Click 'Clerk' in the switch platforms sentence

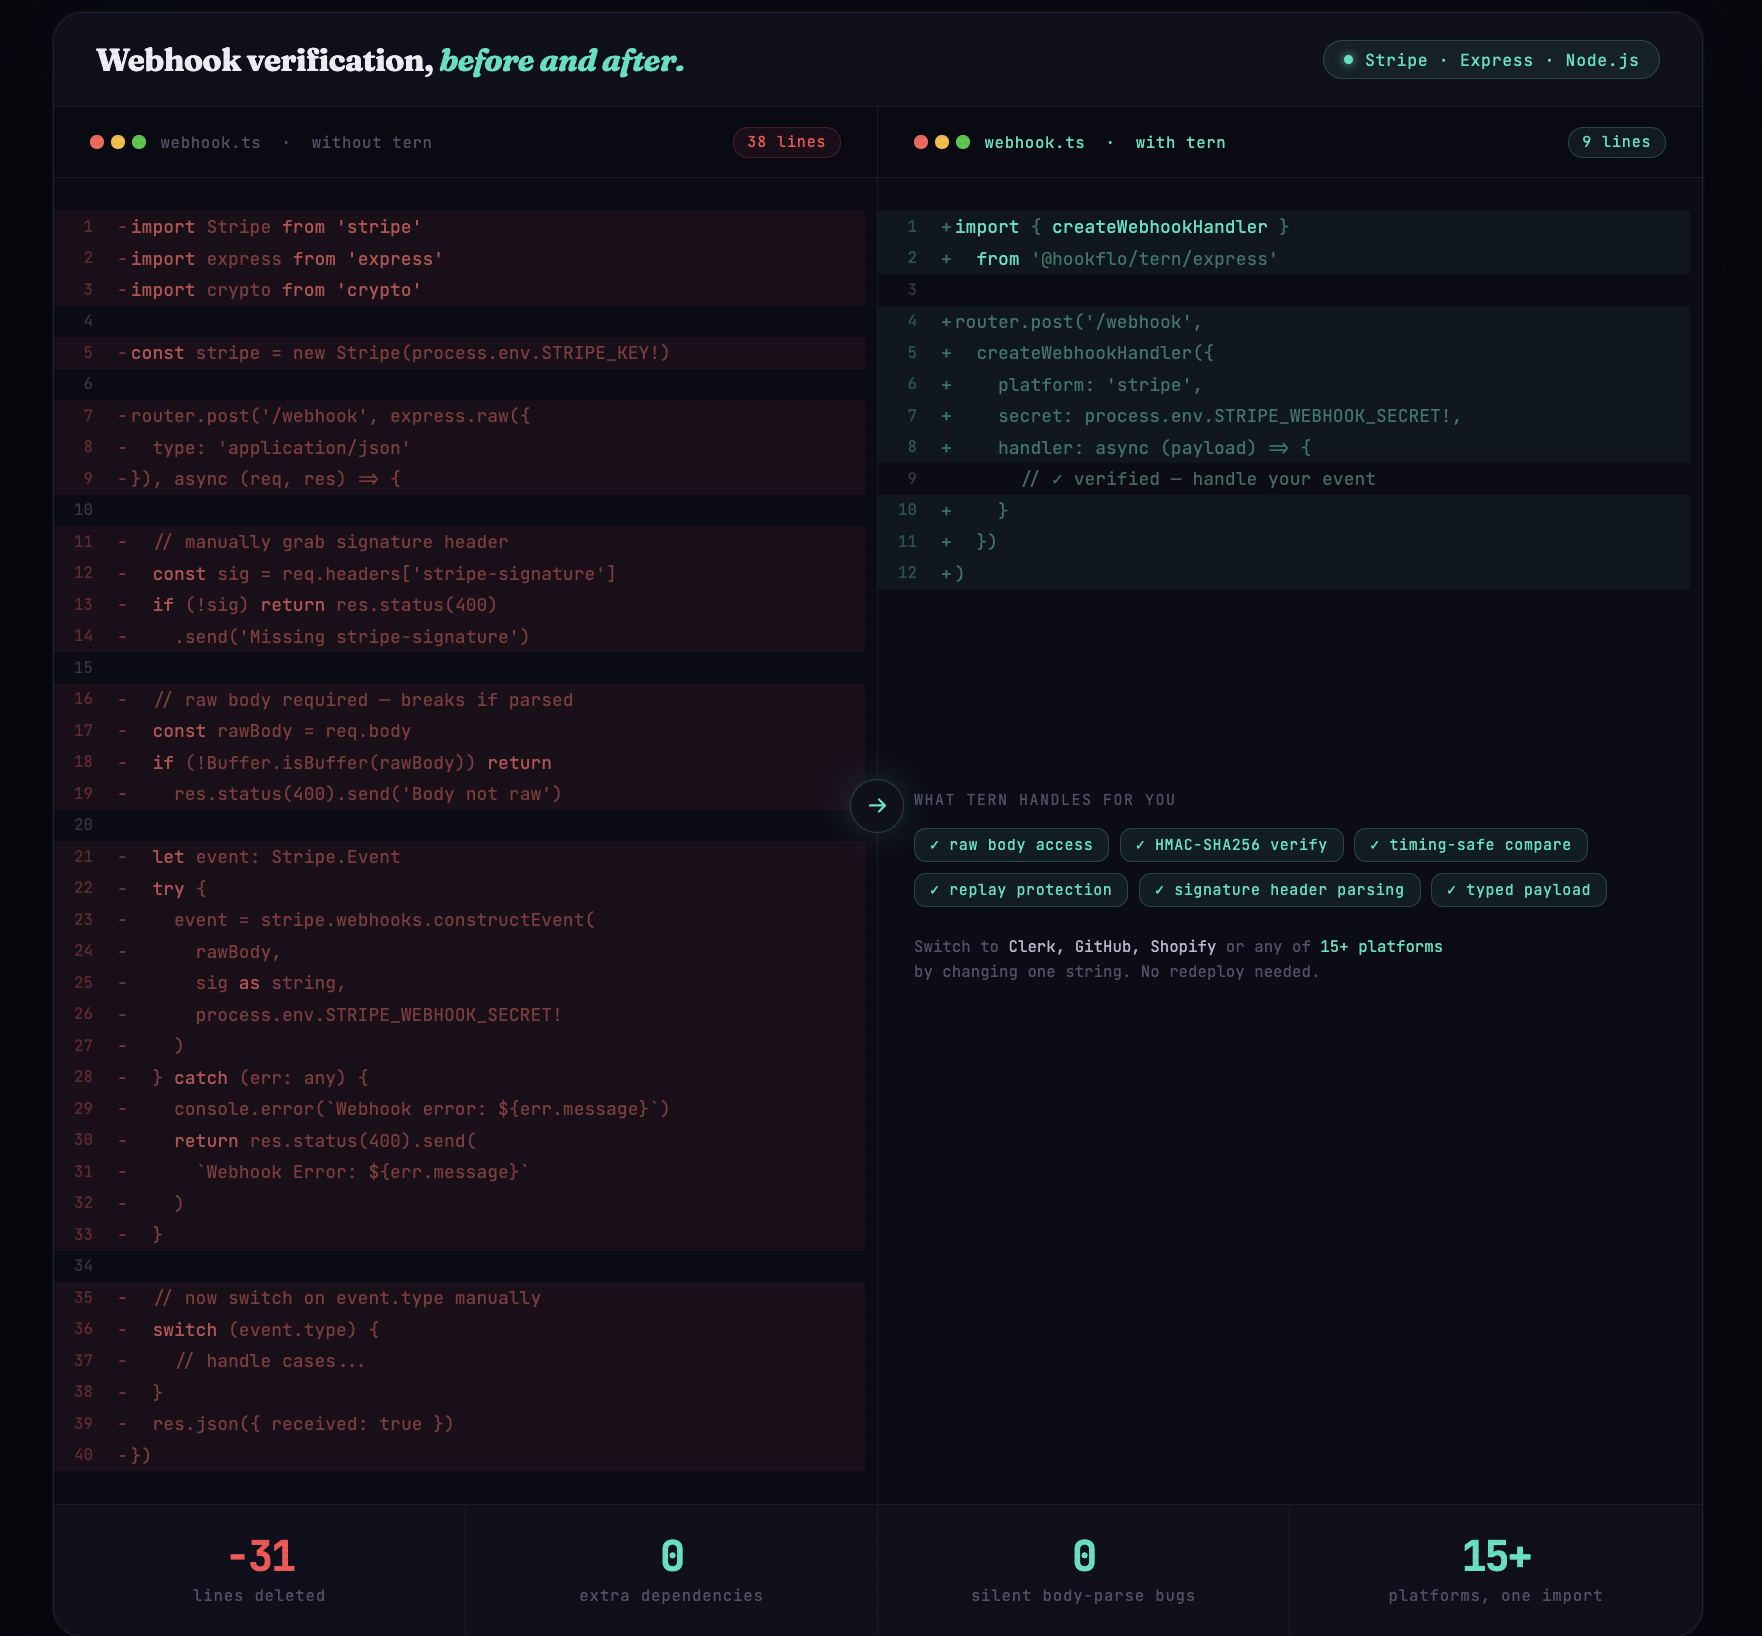(1033, 947)
